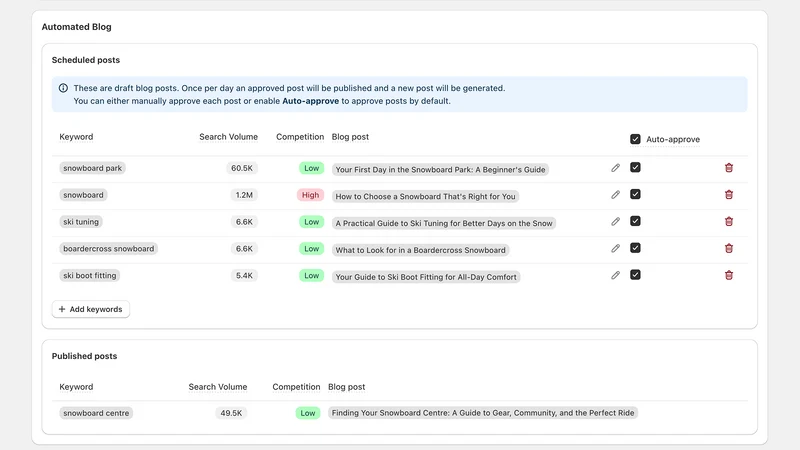Click the bold Auto-approve text in banner
Screen dimensions: 800x450
(x=310, y=101)
